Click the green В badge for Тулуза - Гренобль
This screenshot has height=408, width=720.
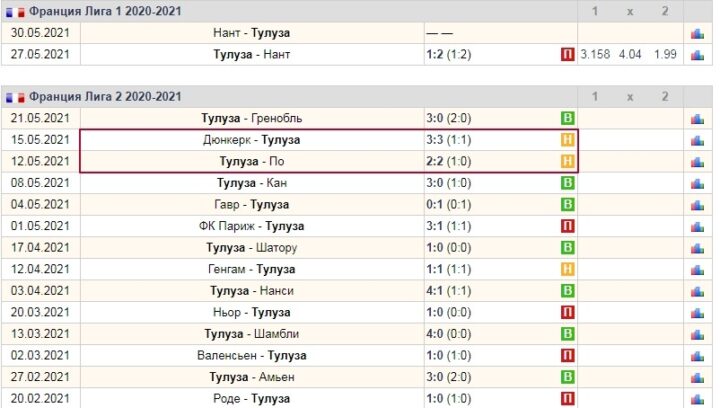[x=568, y=118]
